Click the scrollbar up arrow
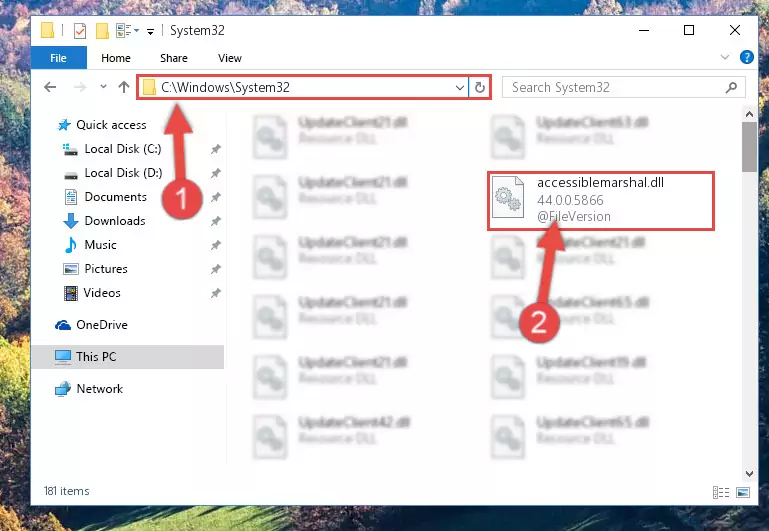 (749, 114)
